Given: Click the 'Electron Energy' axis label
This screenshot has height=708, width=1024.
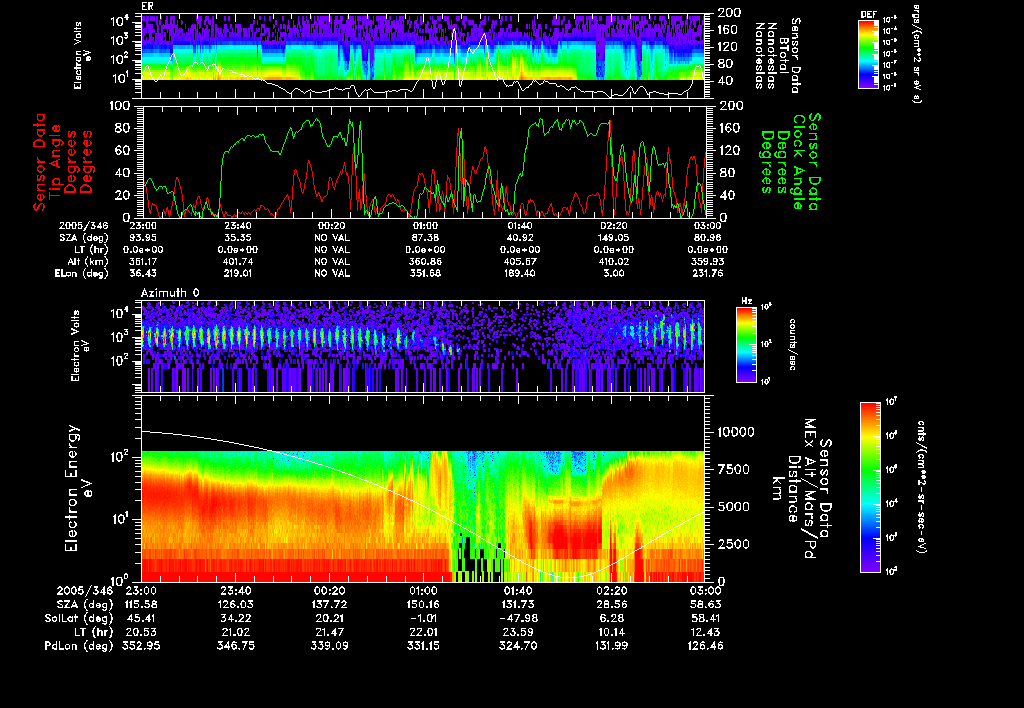Looking at the screenshot, I should (x=71, y=489).
